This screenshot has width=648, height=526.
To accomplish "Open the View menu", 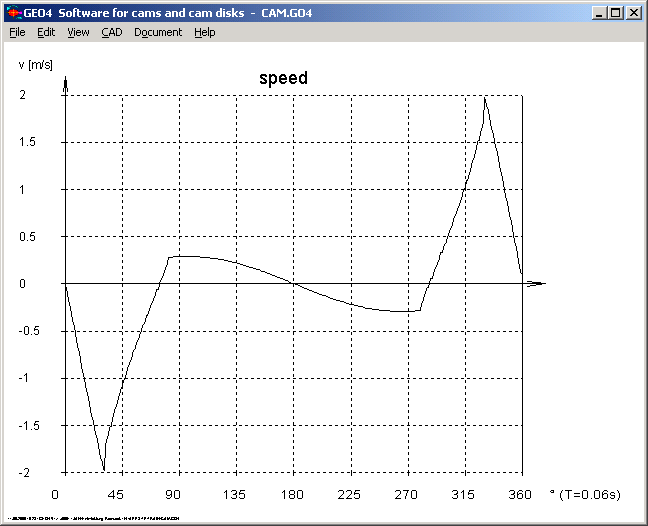I will [x=78, y=32].
